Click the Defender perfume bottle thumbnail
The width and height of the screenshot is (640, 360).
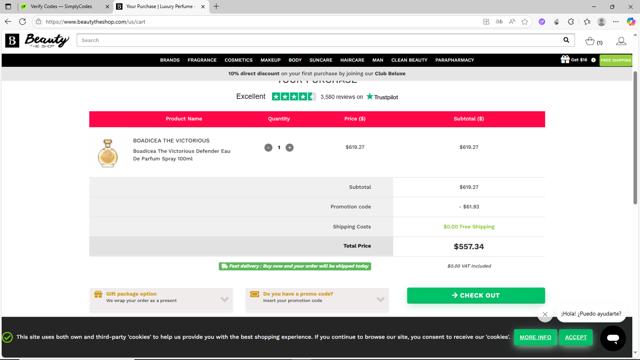[x=108, y=153]
